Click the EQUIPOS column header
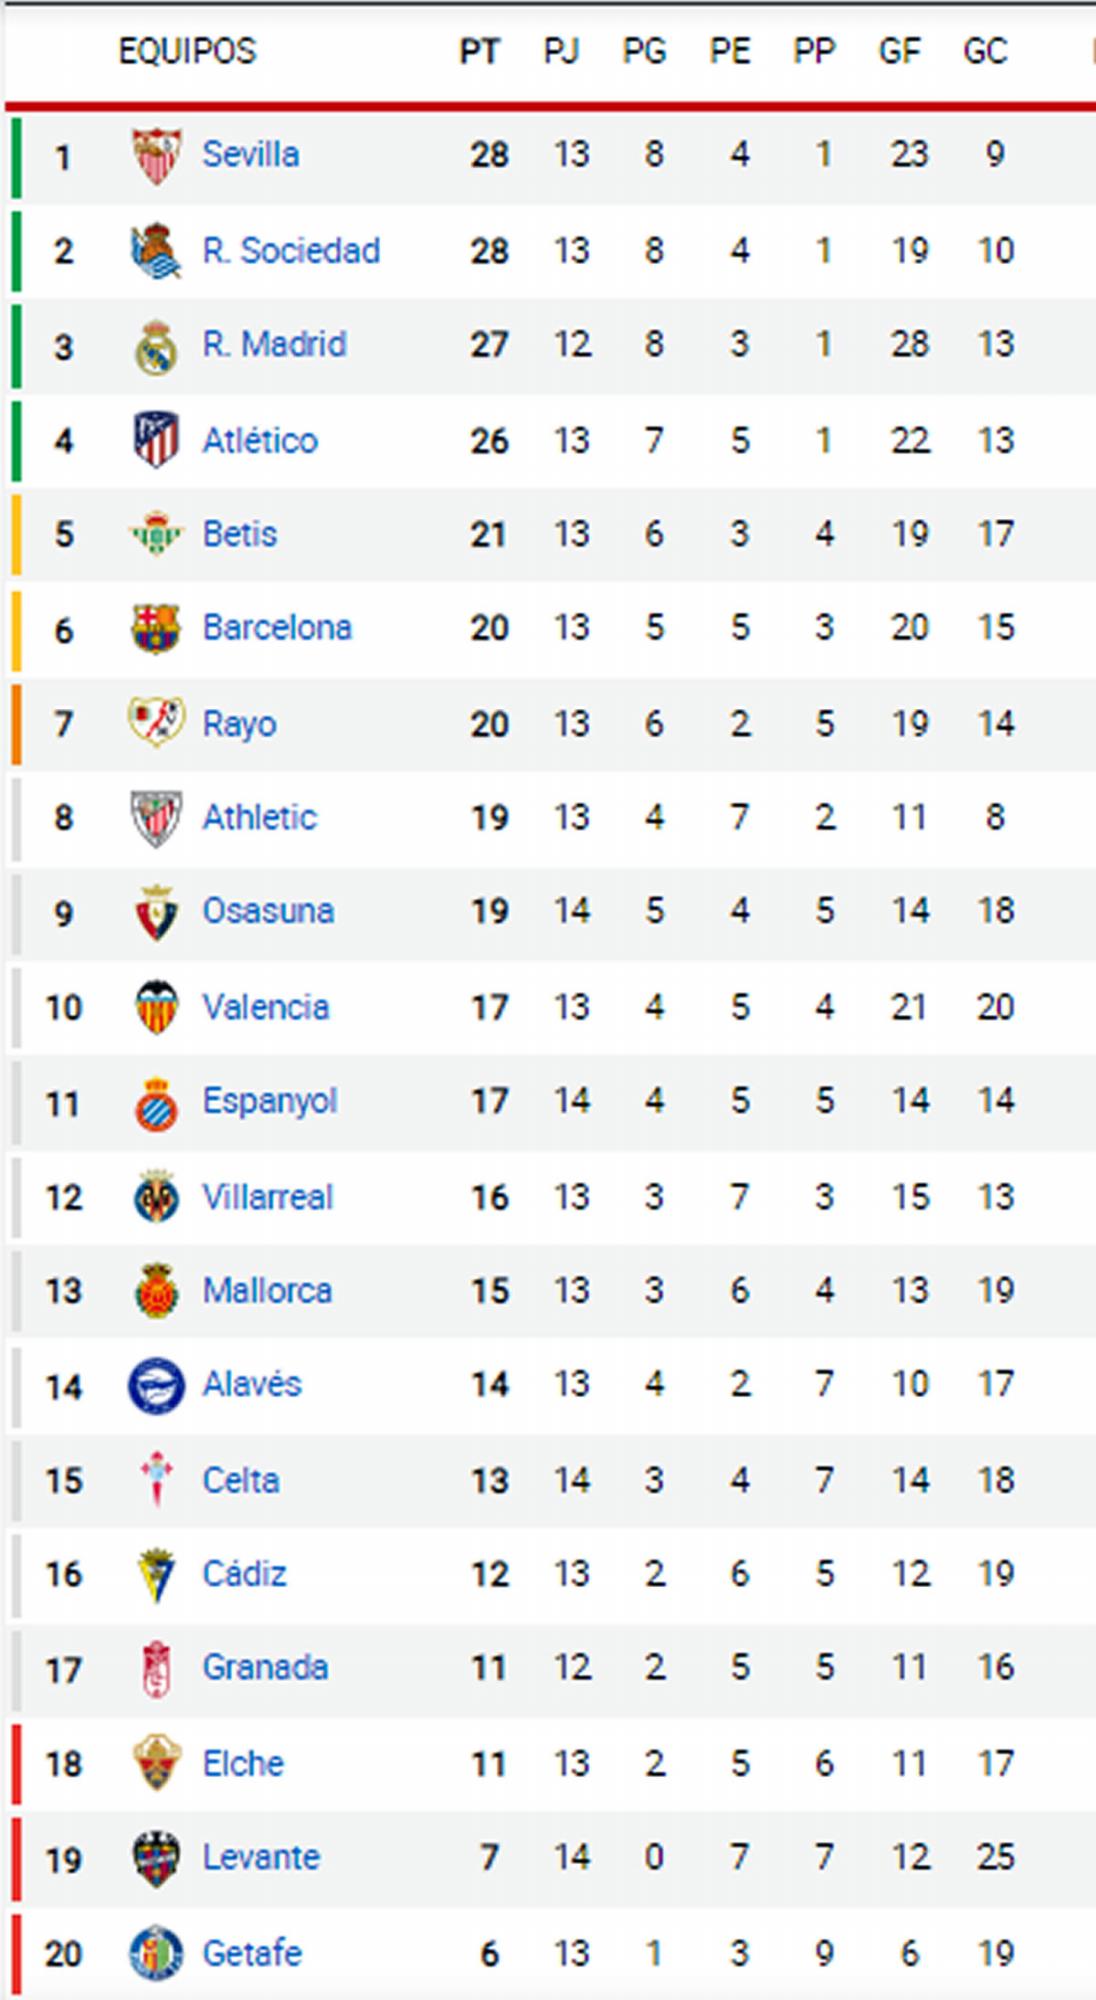This screenshot has width=1096, height=2000. pyautogui.click(x=188, y=51)
